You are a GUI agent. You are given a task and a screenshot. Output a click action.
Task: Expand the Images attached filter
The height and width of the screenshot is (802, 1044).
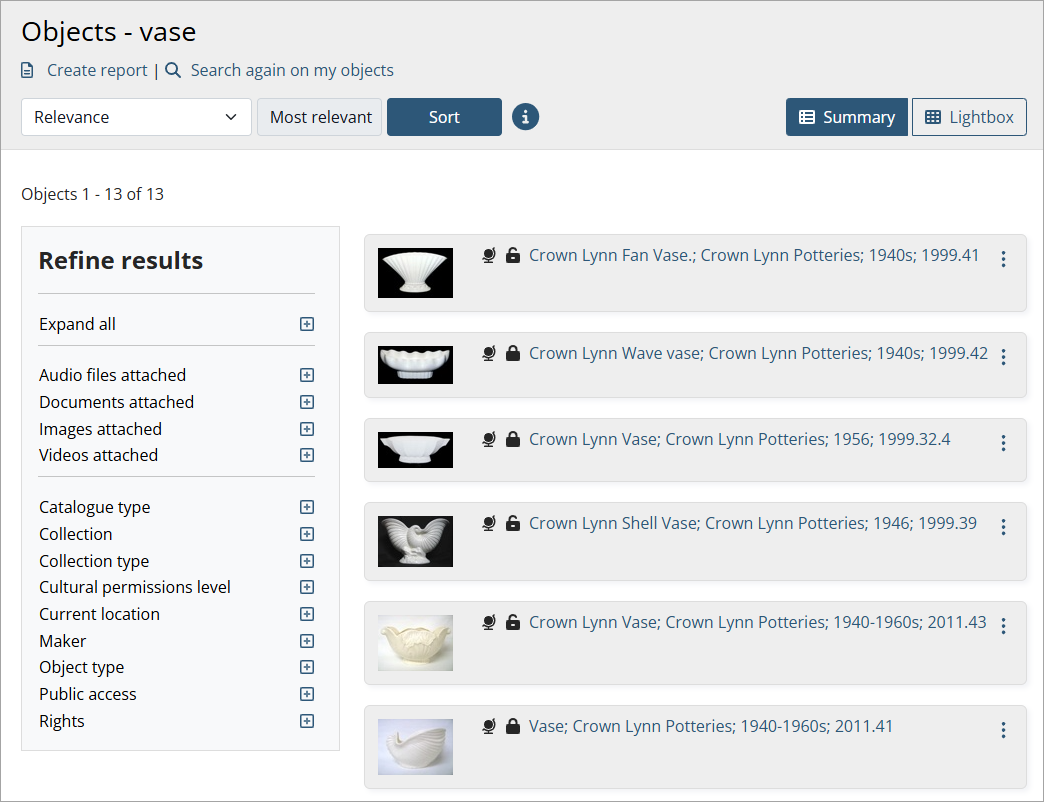(x=307, y=429)
